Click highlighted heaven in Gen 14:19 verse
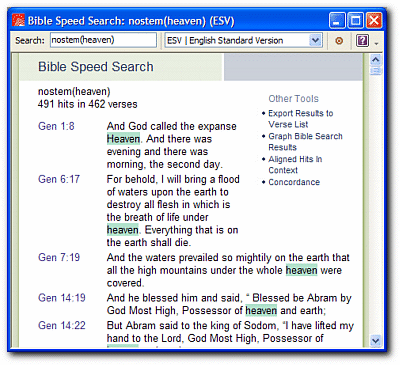The width and height of the screenshot is (400, 365). [261, 310]
